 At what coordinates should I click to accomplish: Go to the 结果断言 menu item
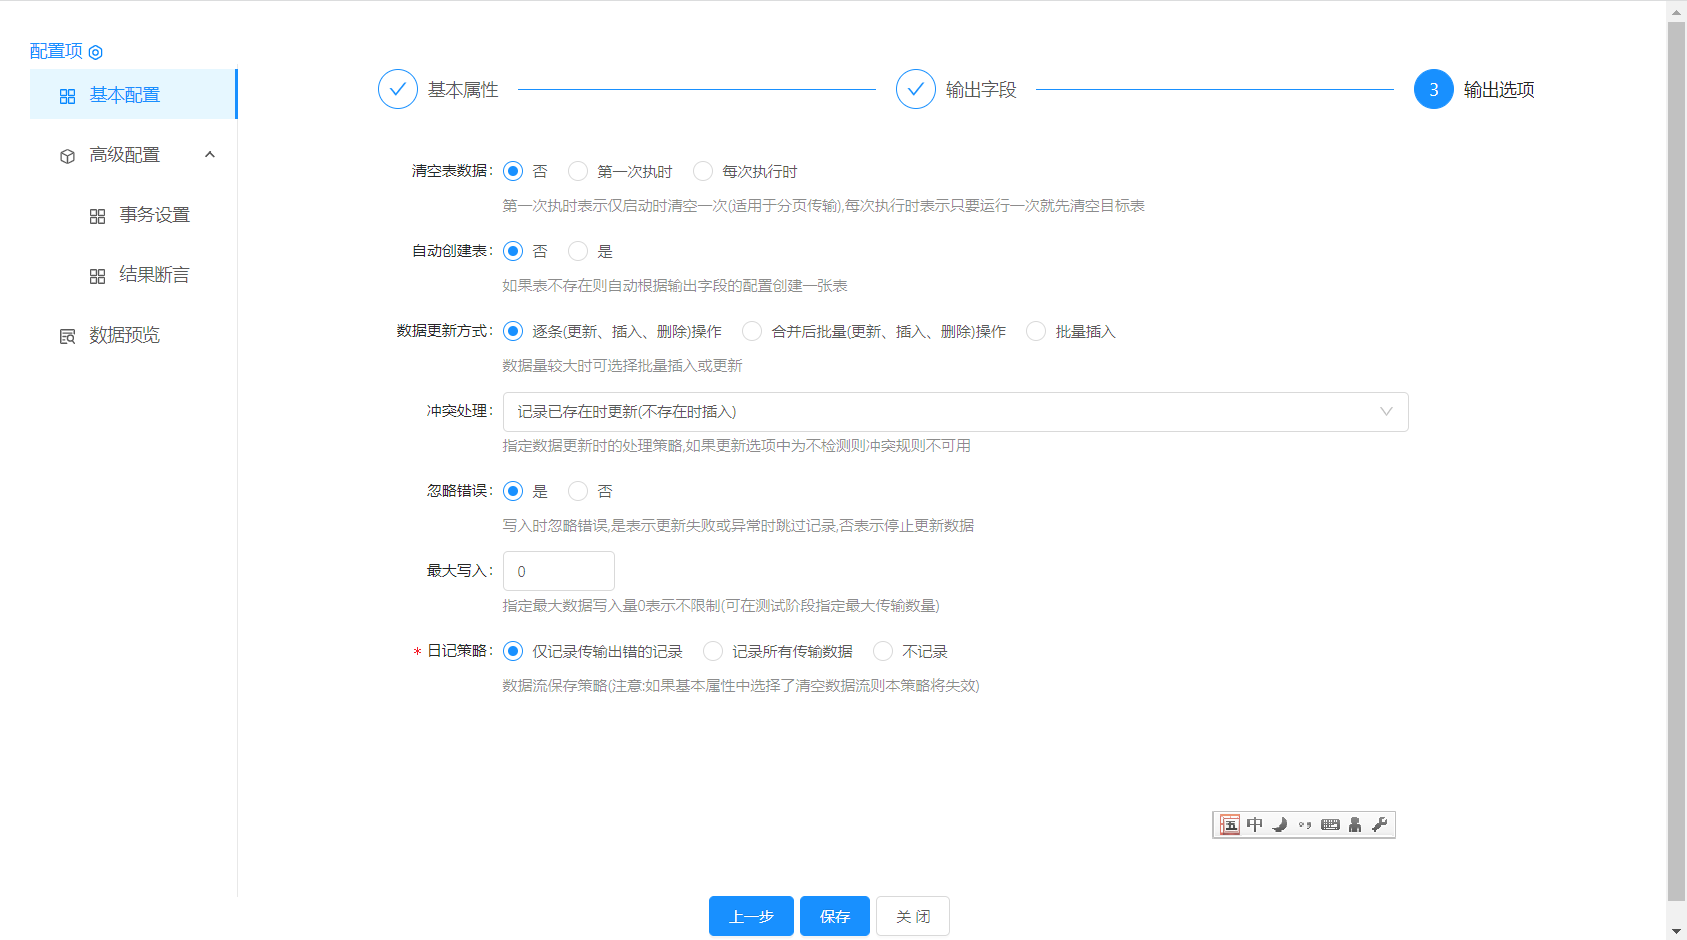coord(154,275)
